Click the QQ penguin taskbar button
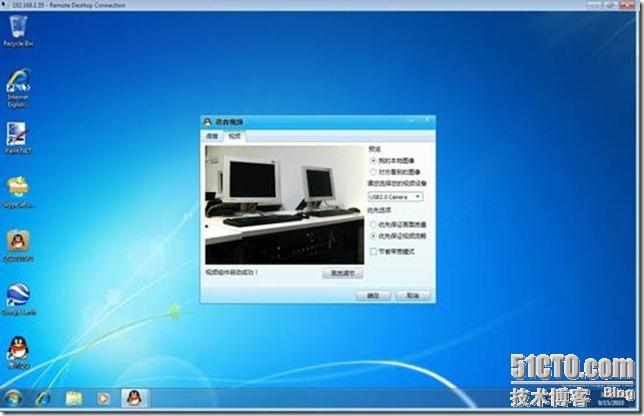The image size is (644, 416). pyautogui.click(x=134, y=398)
